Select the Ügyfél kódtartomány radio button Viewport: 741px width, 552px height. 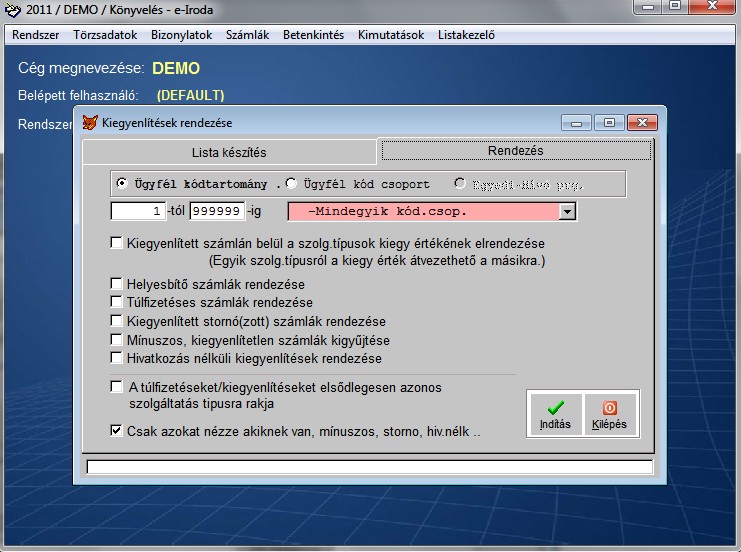[123, 183]
